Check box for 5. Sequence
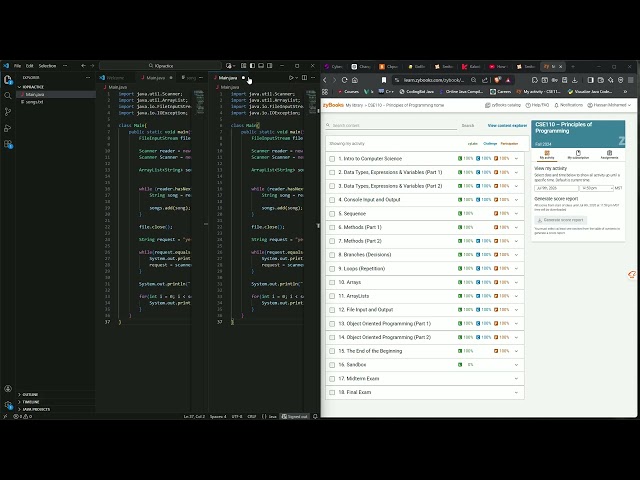Screen dimensions: 640x480 332,213
